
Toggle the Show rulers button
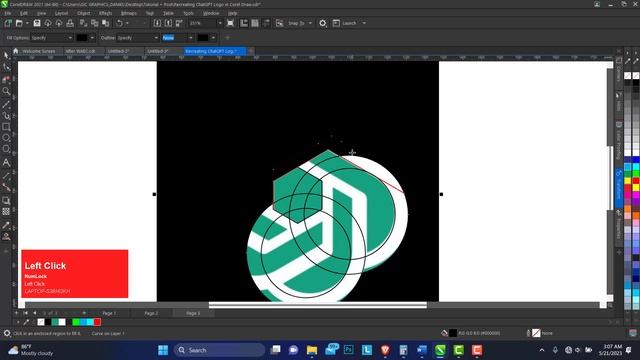244,23
